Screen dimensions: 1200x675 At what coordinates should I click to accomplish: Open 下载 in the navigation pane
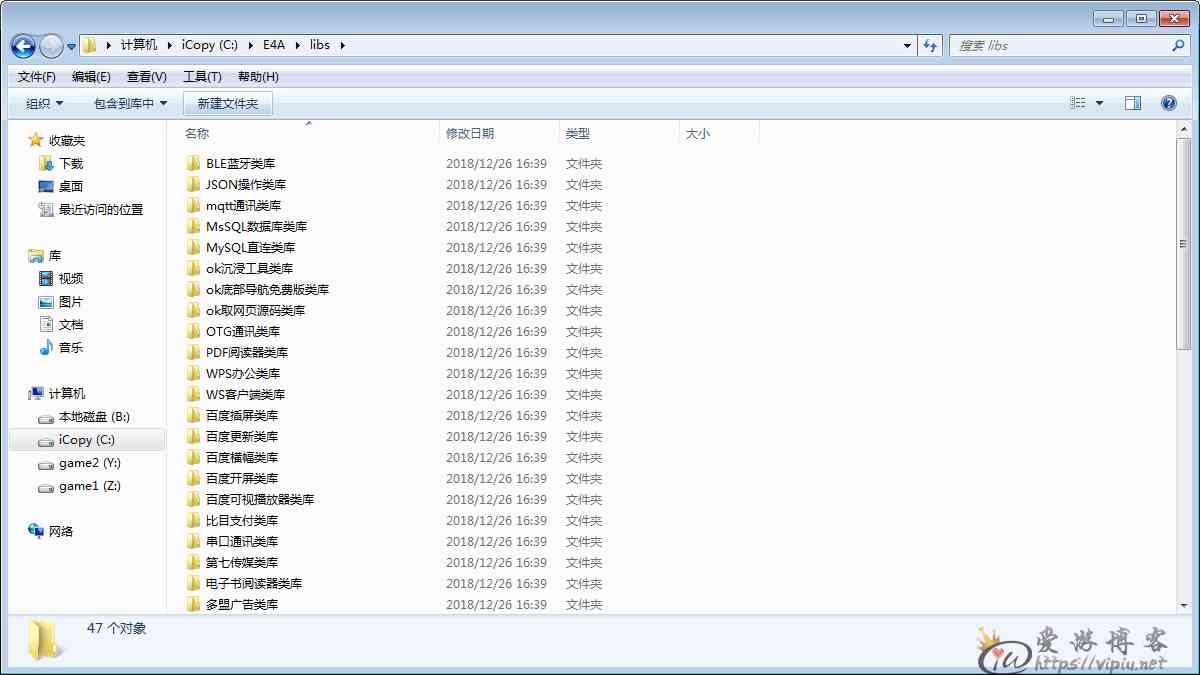click(71, 163)
